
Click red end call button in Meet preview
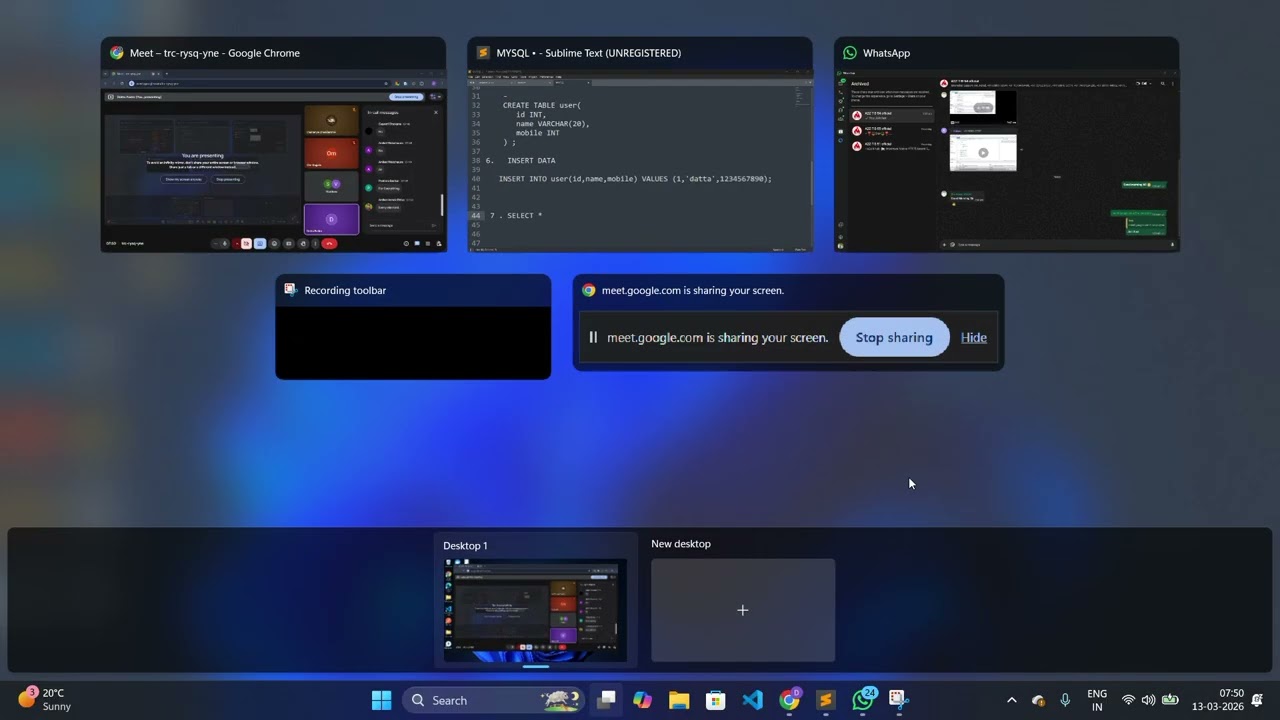tap(328, 243)
